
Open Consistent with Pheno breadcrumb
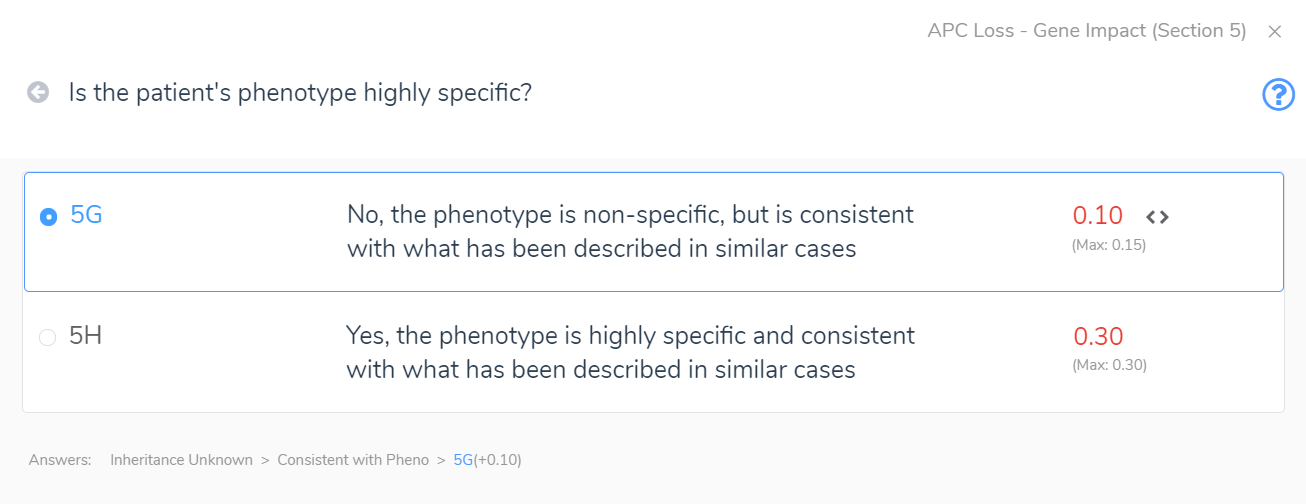pos(353,460)
